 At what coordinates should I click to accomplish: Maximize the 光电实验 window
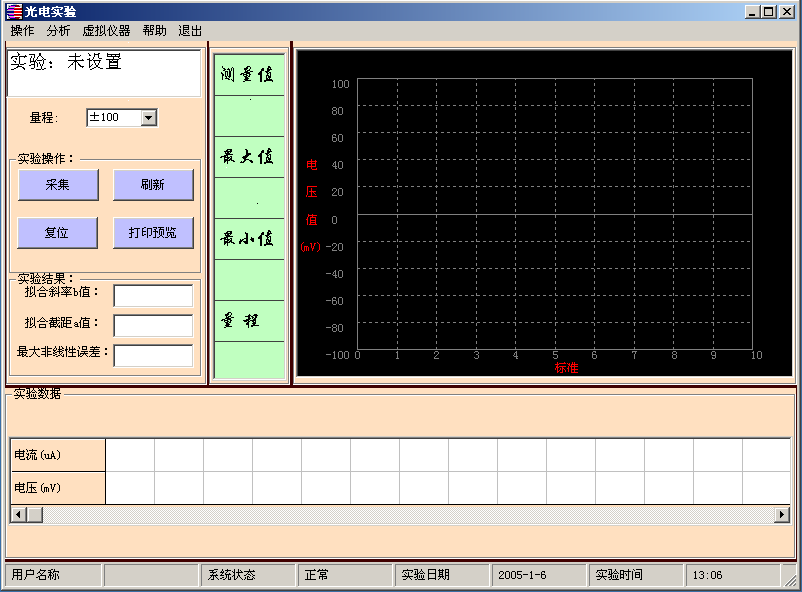[768, 12]
